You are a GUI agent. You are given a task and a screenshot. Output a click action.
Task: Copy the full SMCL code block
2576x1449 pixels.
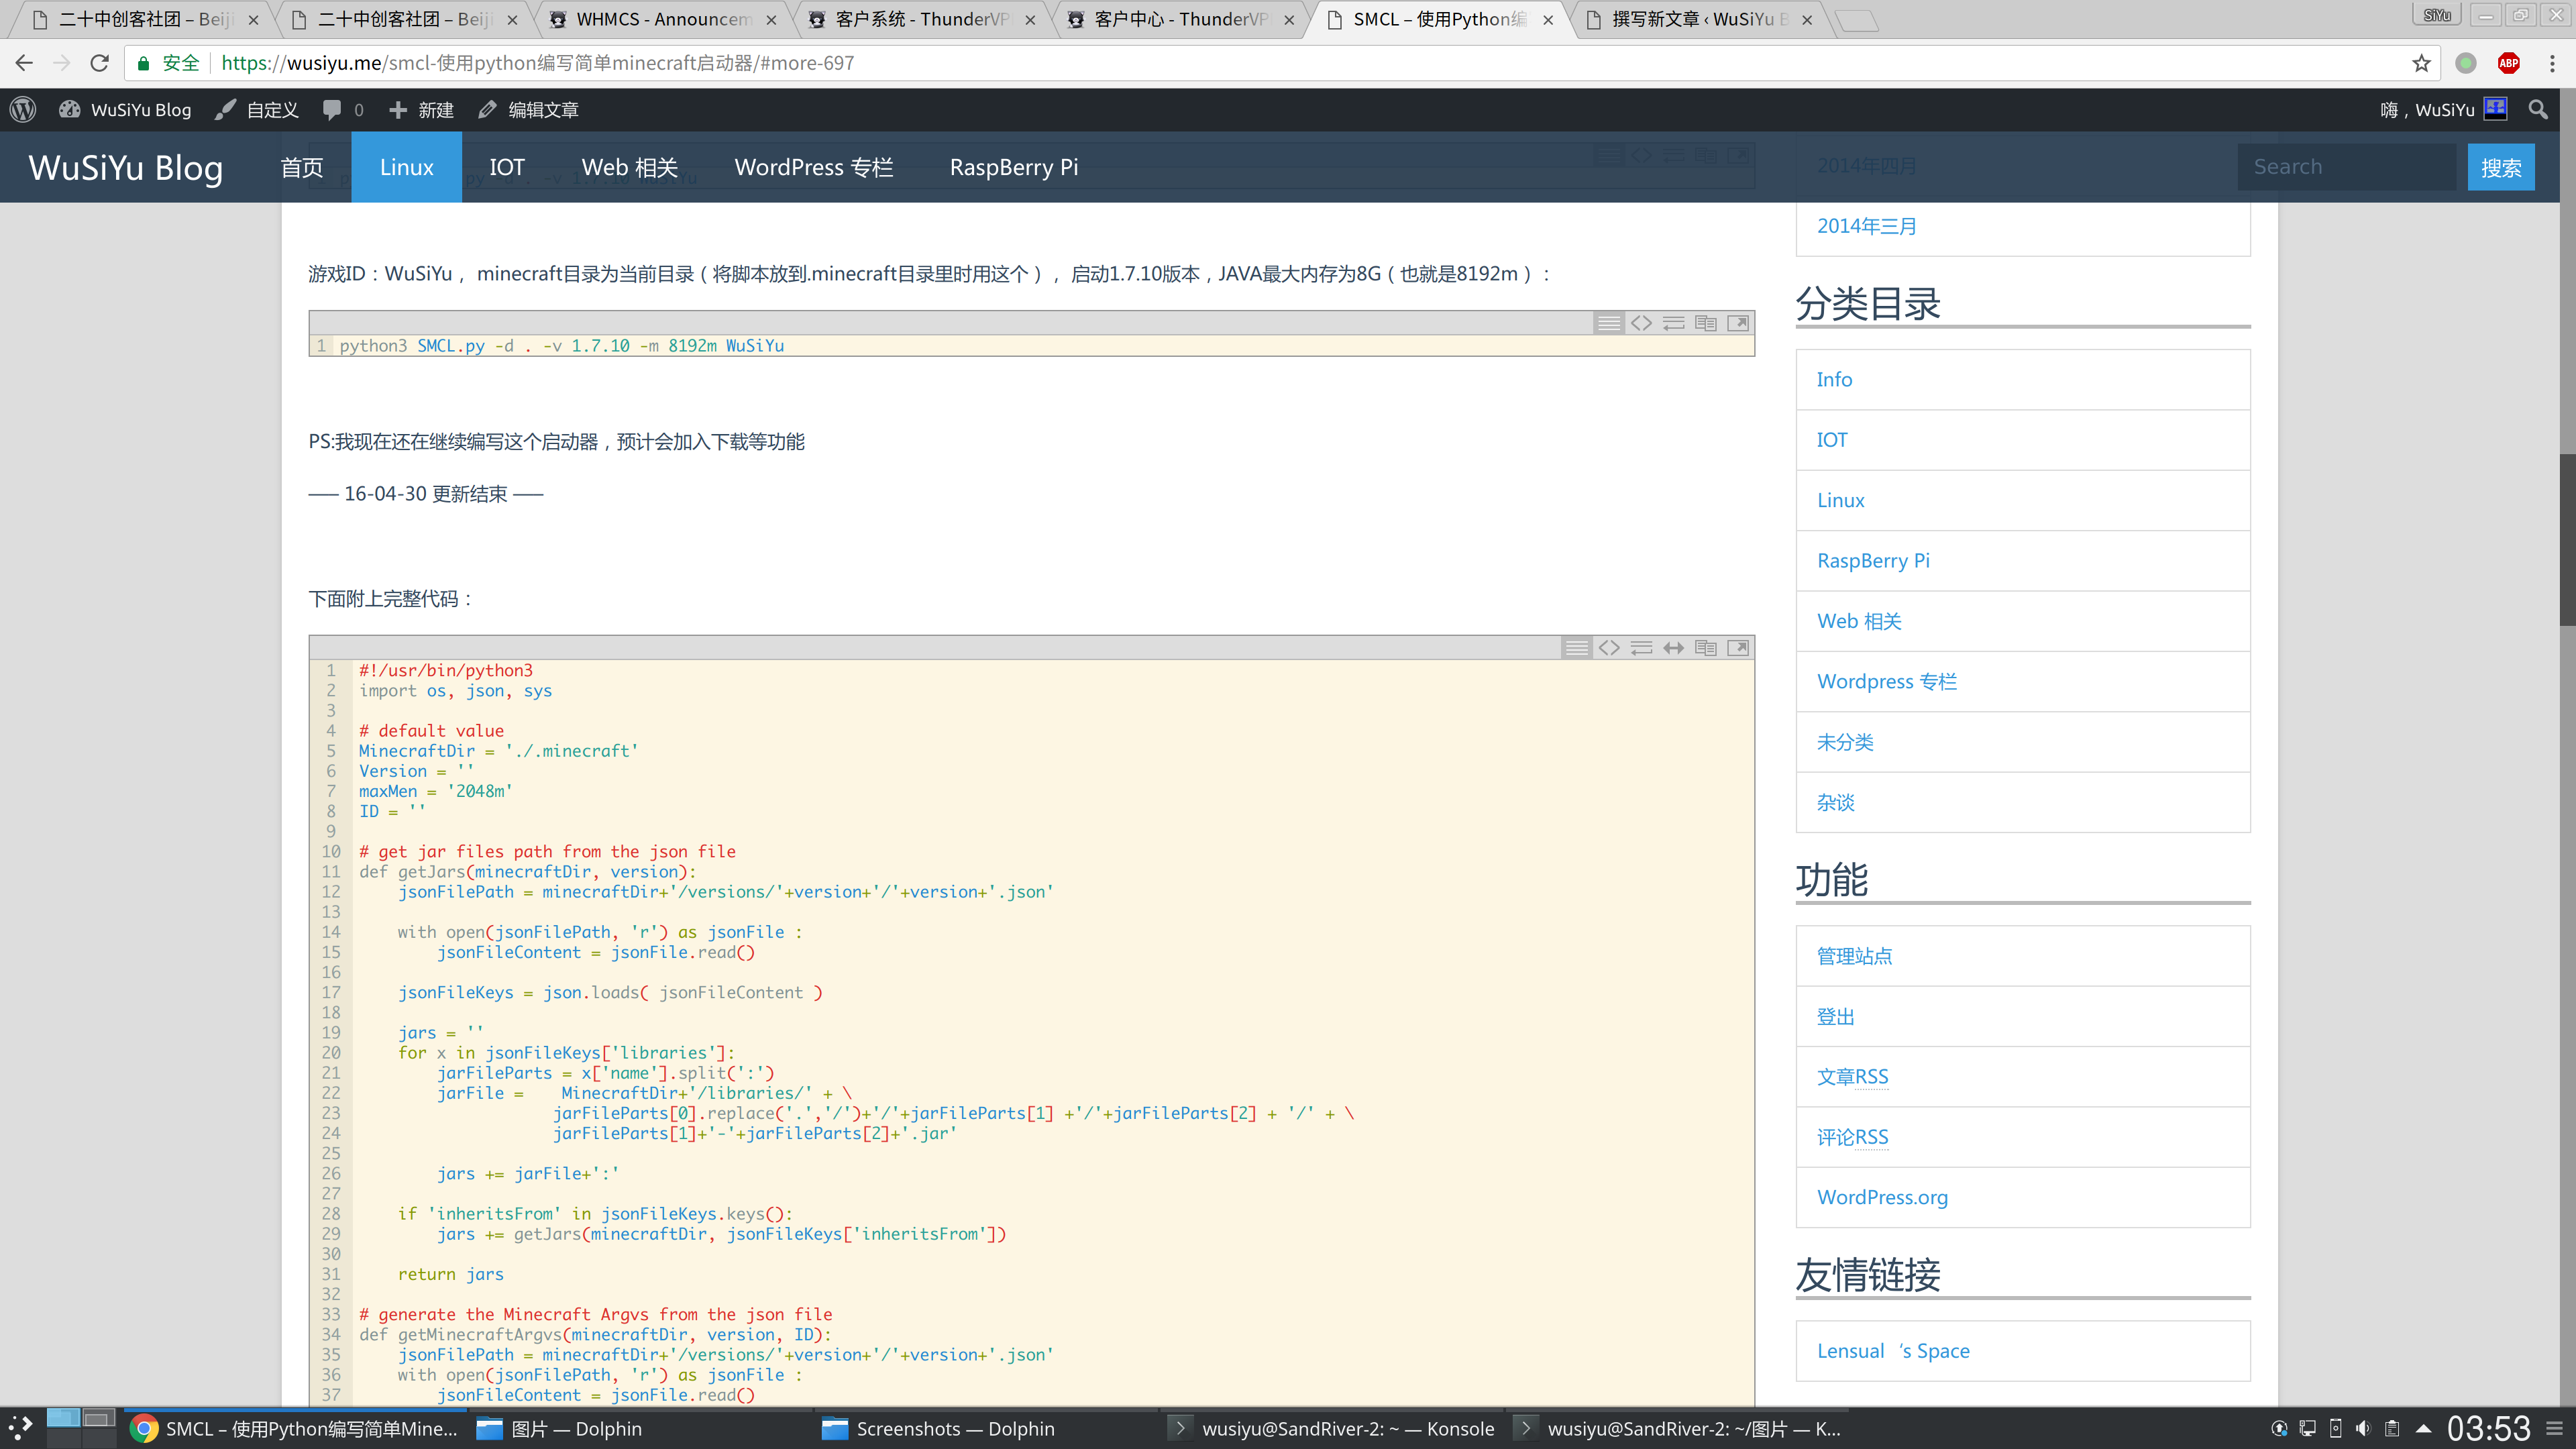pos(1706,648)
